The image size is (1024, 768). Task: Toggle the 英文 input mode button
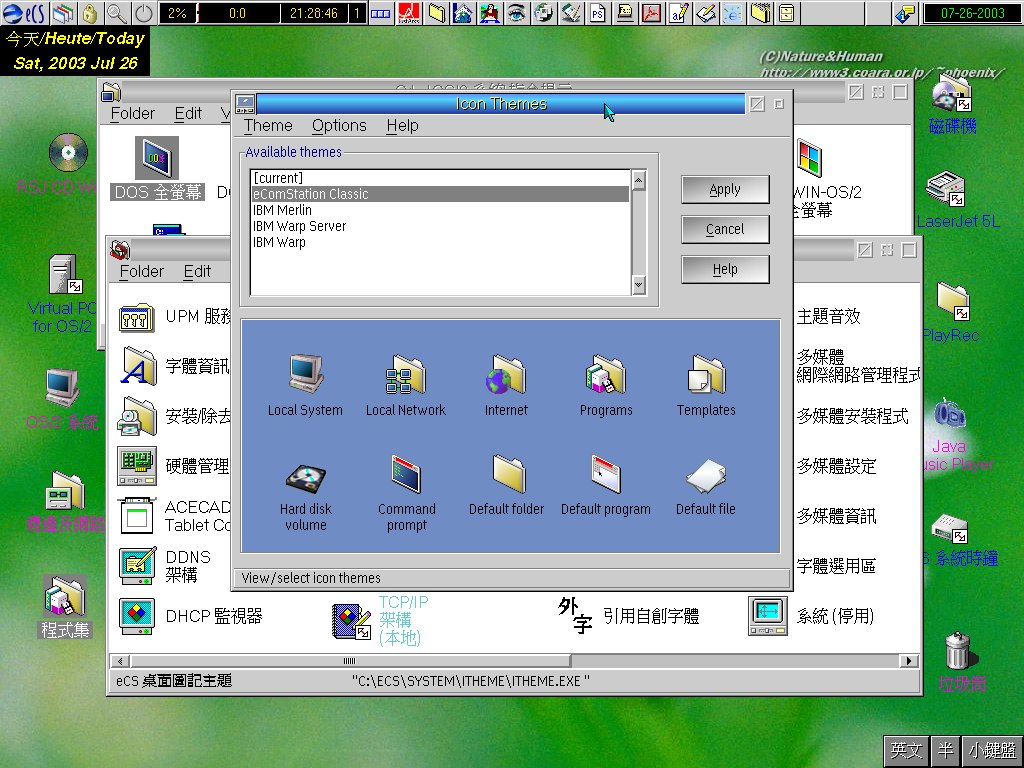coord(906,750)
